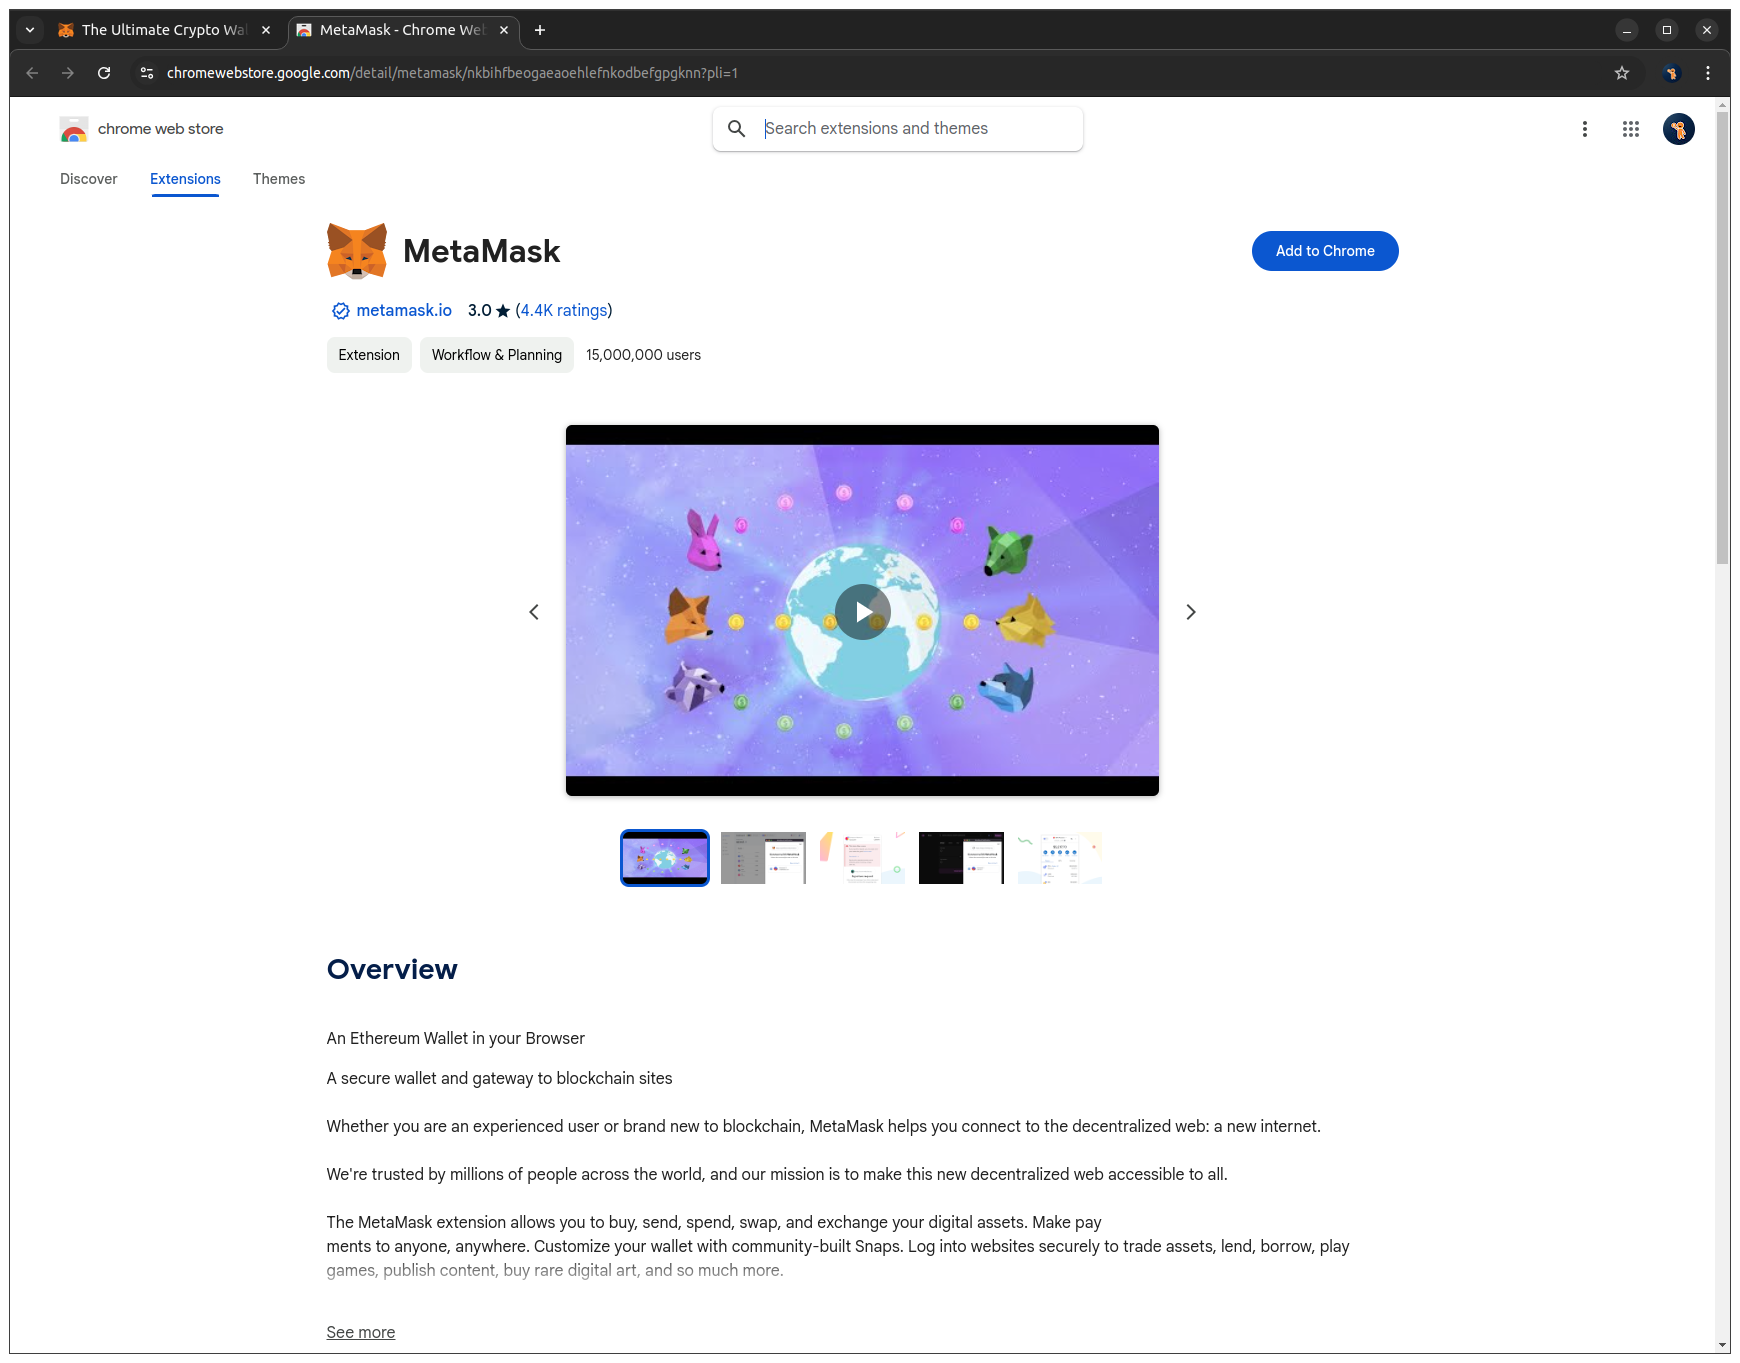Click the Add to Chrome button

[1325, 251]
